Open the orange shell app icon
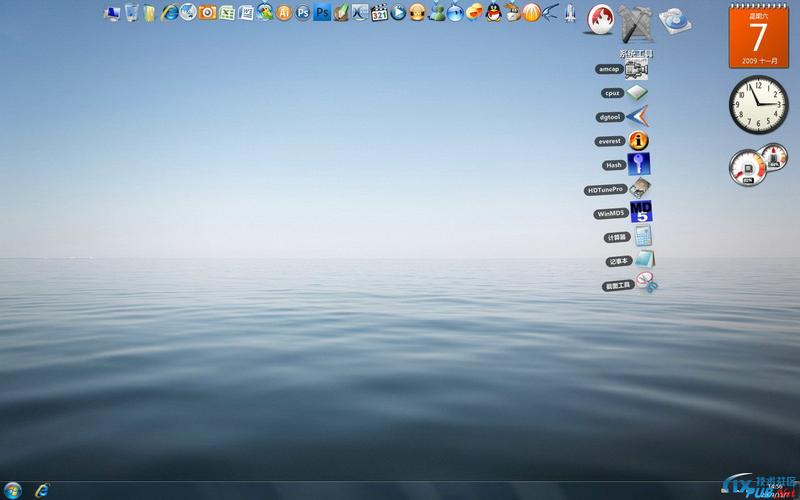800x500 pixels. [532, 12]
